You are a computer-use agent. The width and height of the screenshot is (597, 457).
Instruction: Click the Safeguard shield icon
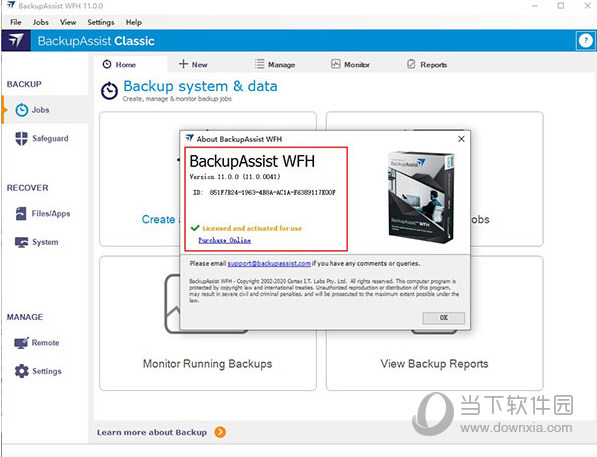coord(21,138)
